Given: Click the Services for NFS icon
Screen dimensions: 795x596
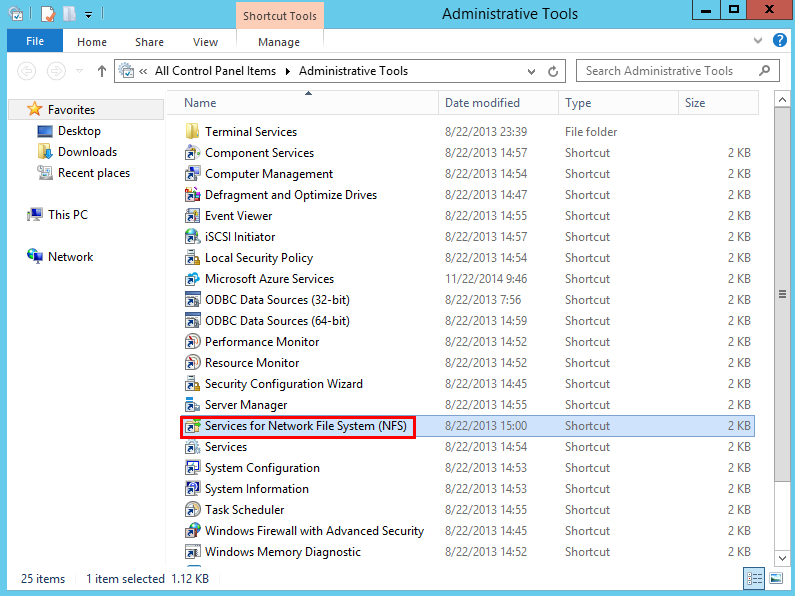Looking at the screenshot, I should coord(192,426).
